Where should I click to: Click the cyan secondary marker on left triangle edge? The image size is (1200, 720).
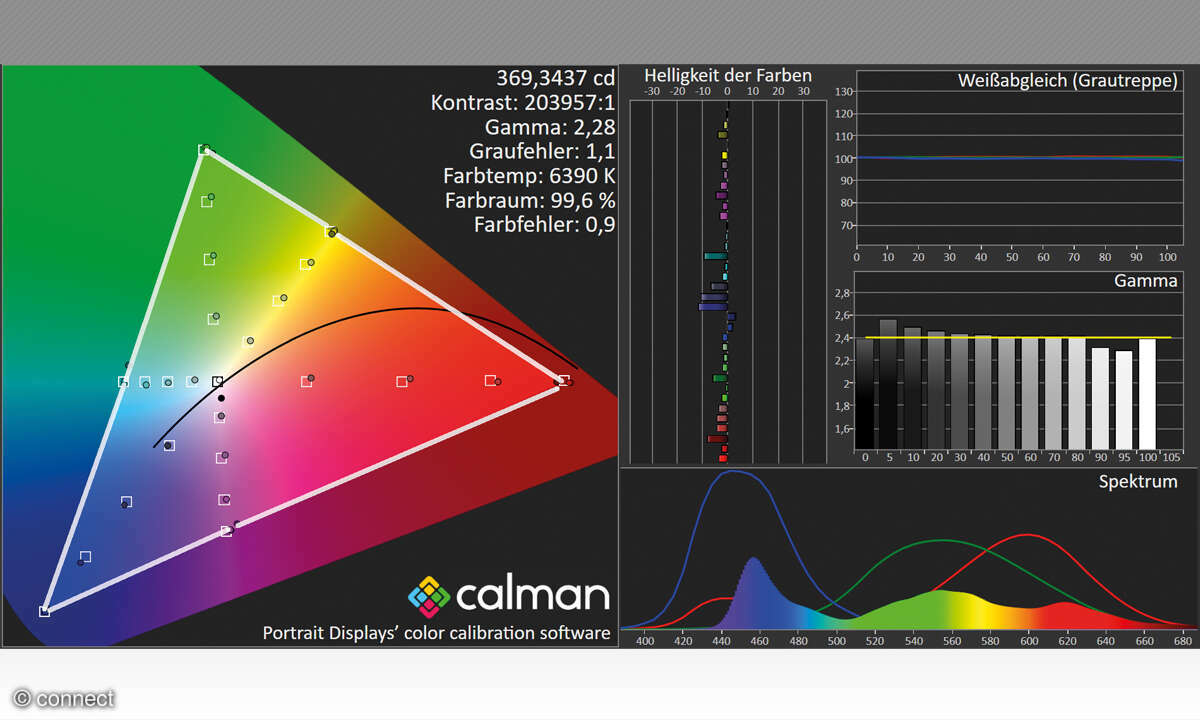pos(123,381)
